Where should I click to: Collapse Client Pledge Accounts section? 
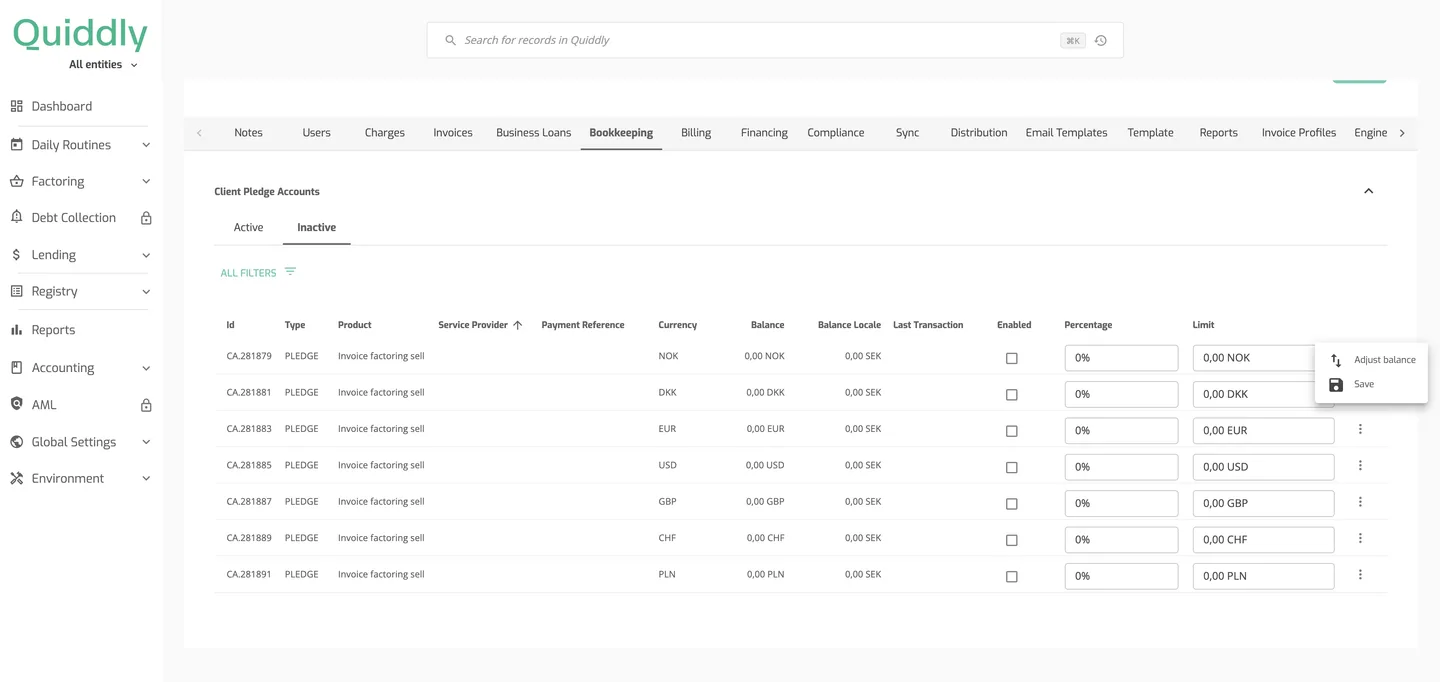[1369, 191]
